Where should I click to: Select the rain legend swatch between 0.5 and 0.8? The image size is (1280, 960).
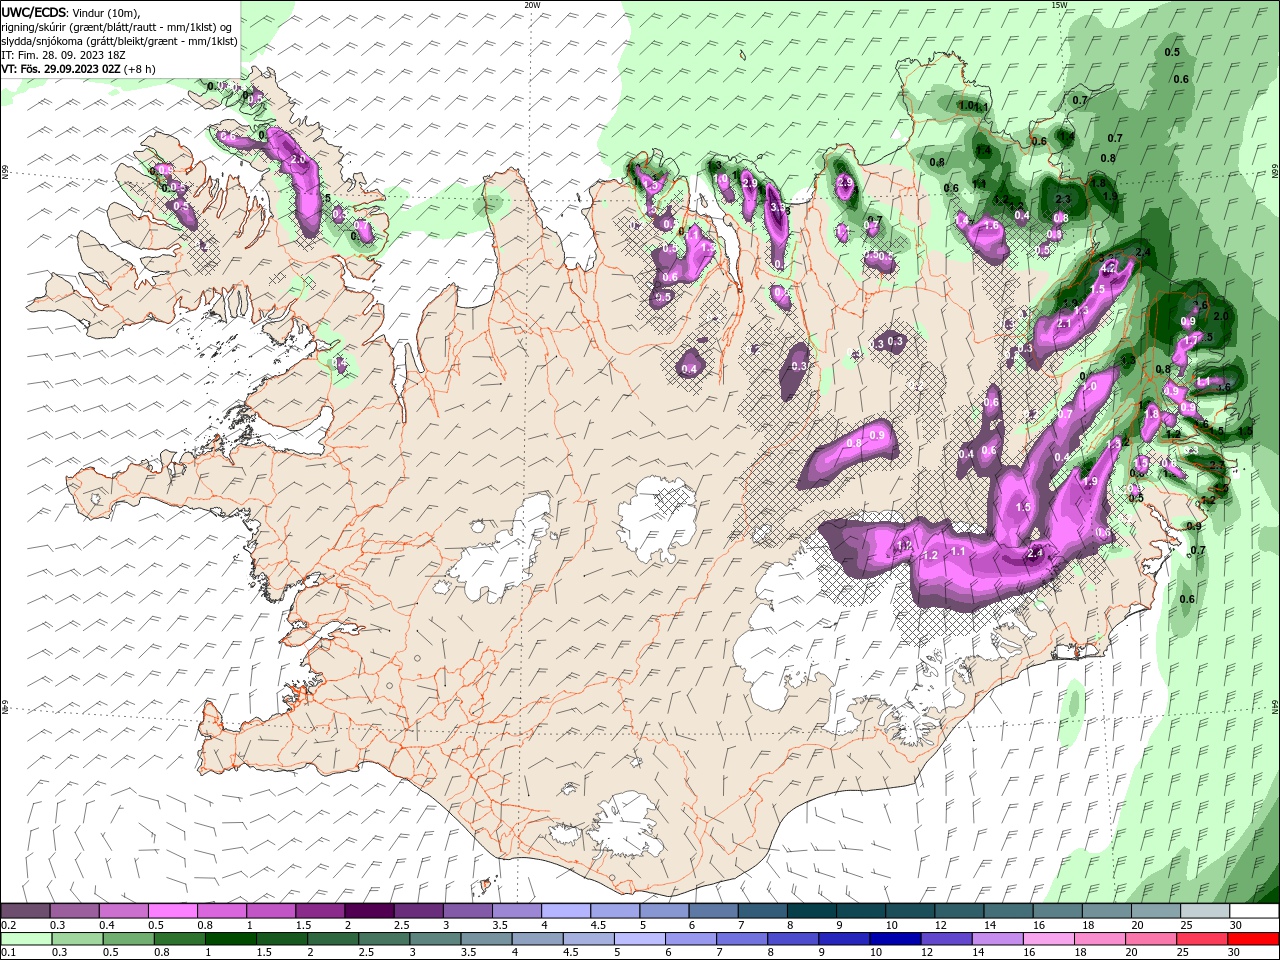[x=128, y=939]
